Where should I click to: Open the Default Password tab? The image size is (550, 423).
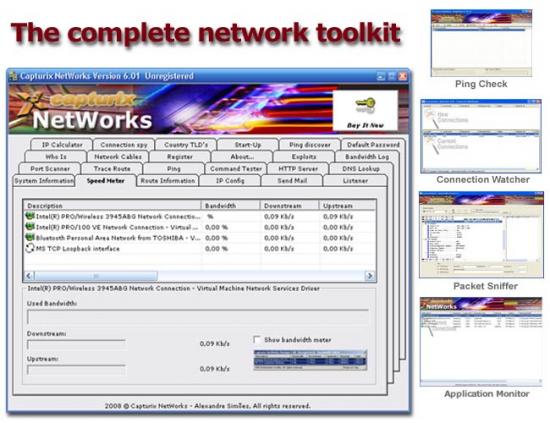(x=373, y=145)
